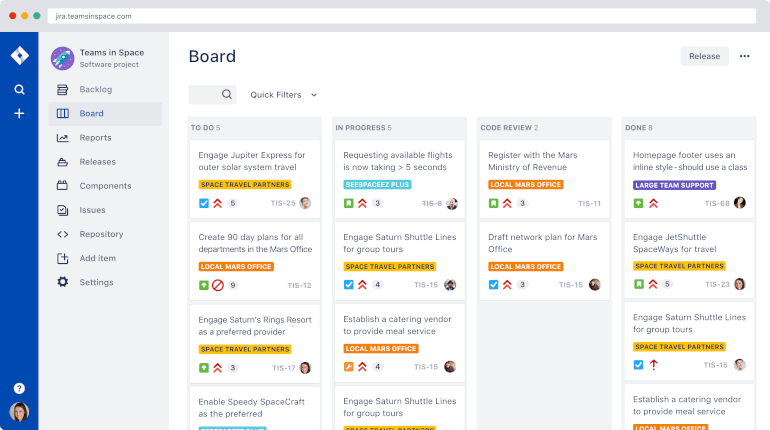Click assignee avatar on TIS-68 card

(x=740, y=203)
